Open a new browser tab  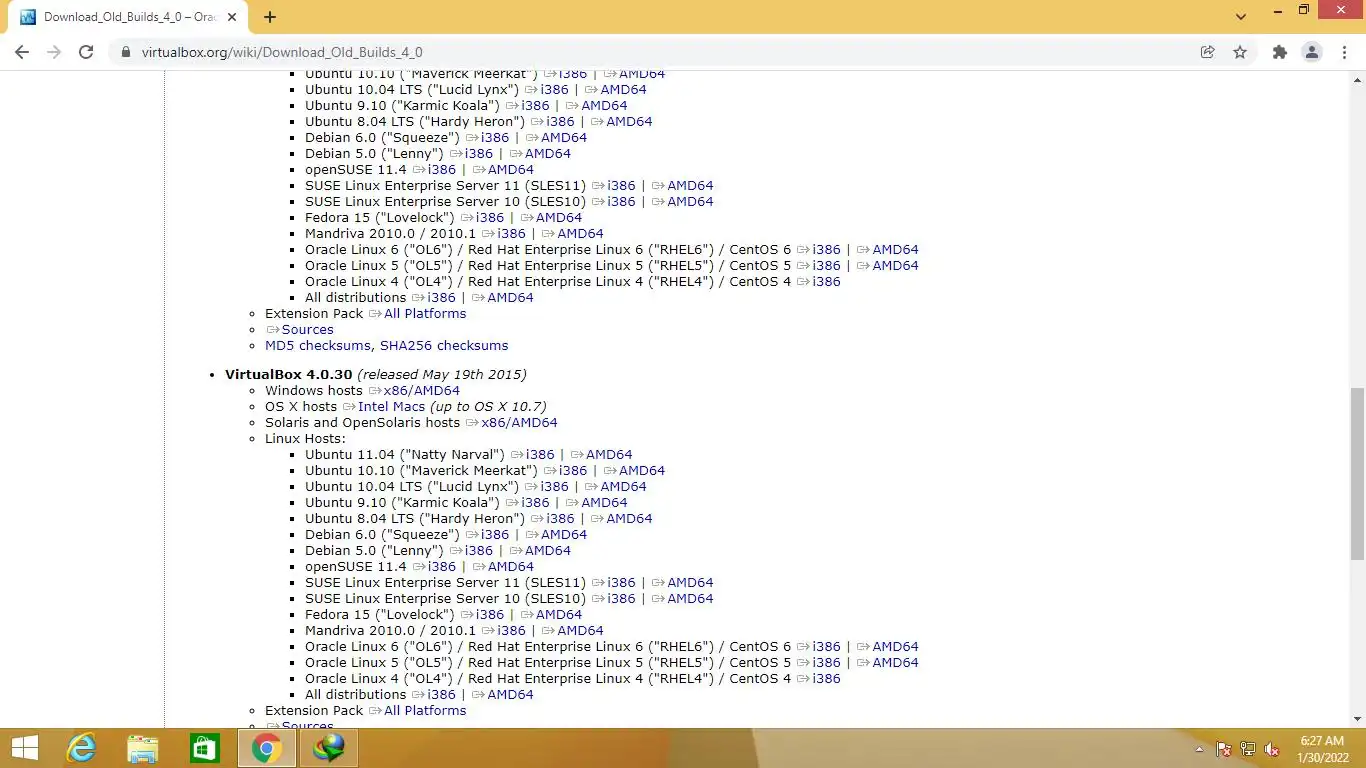tap(270, 17)
